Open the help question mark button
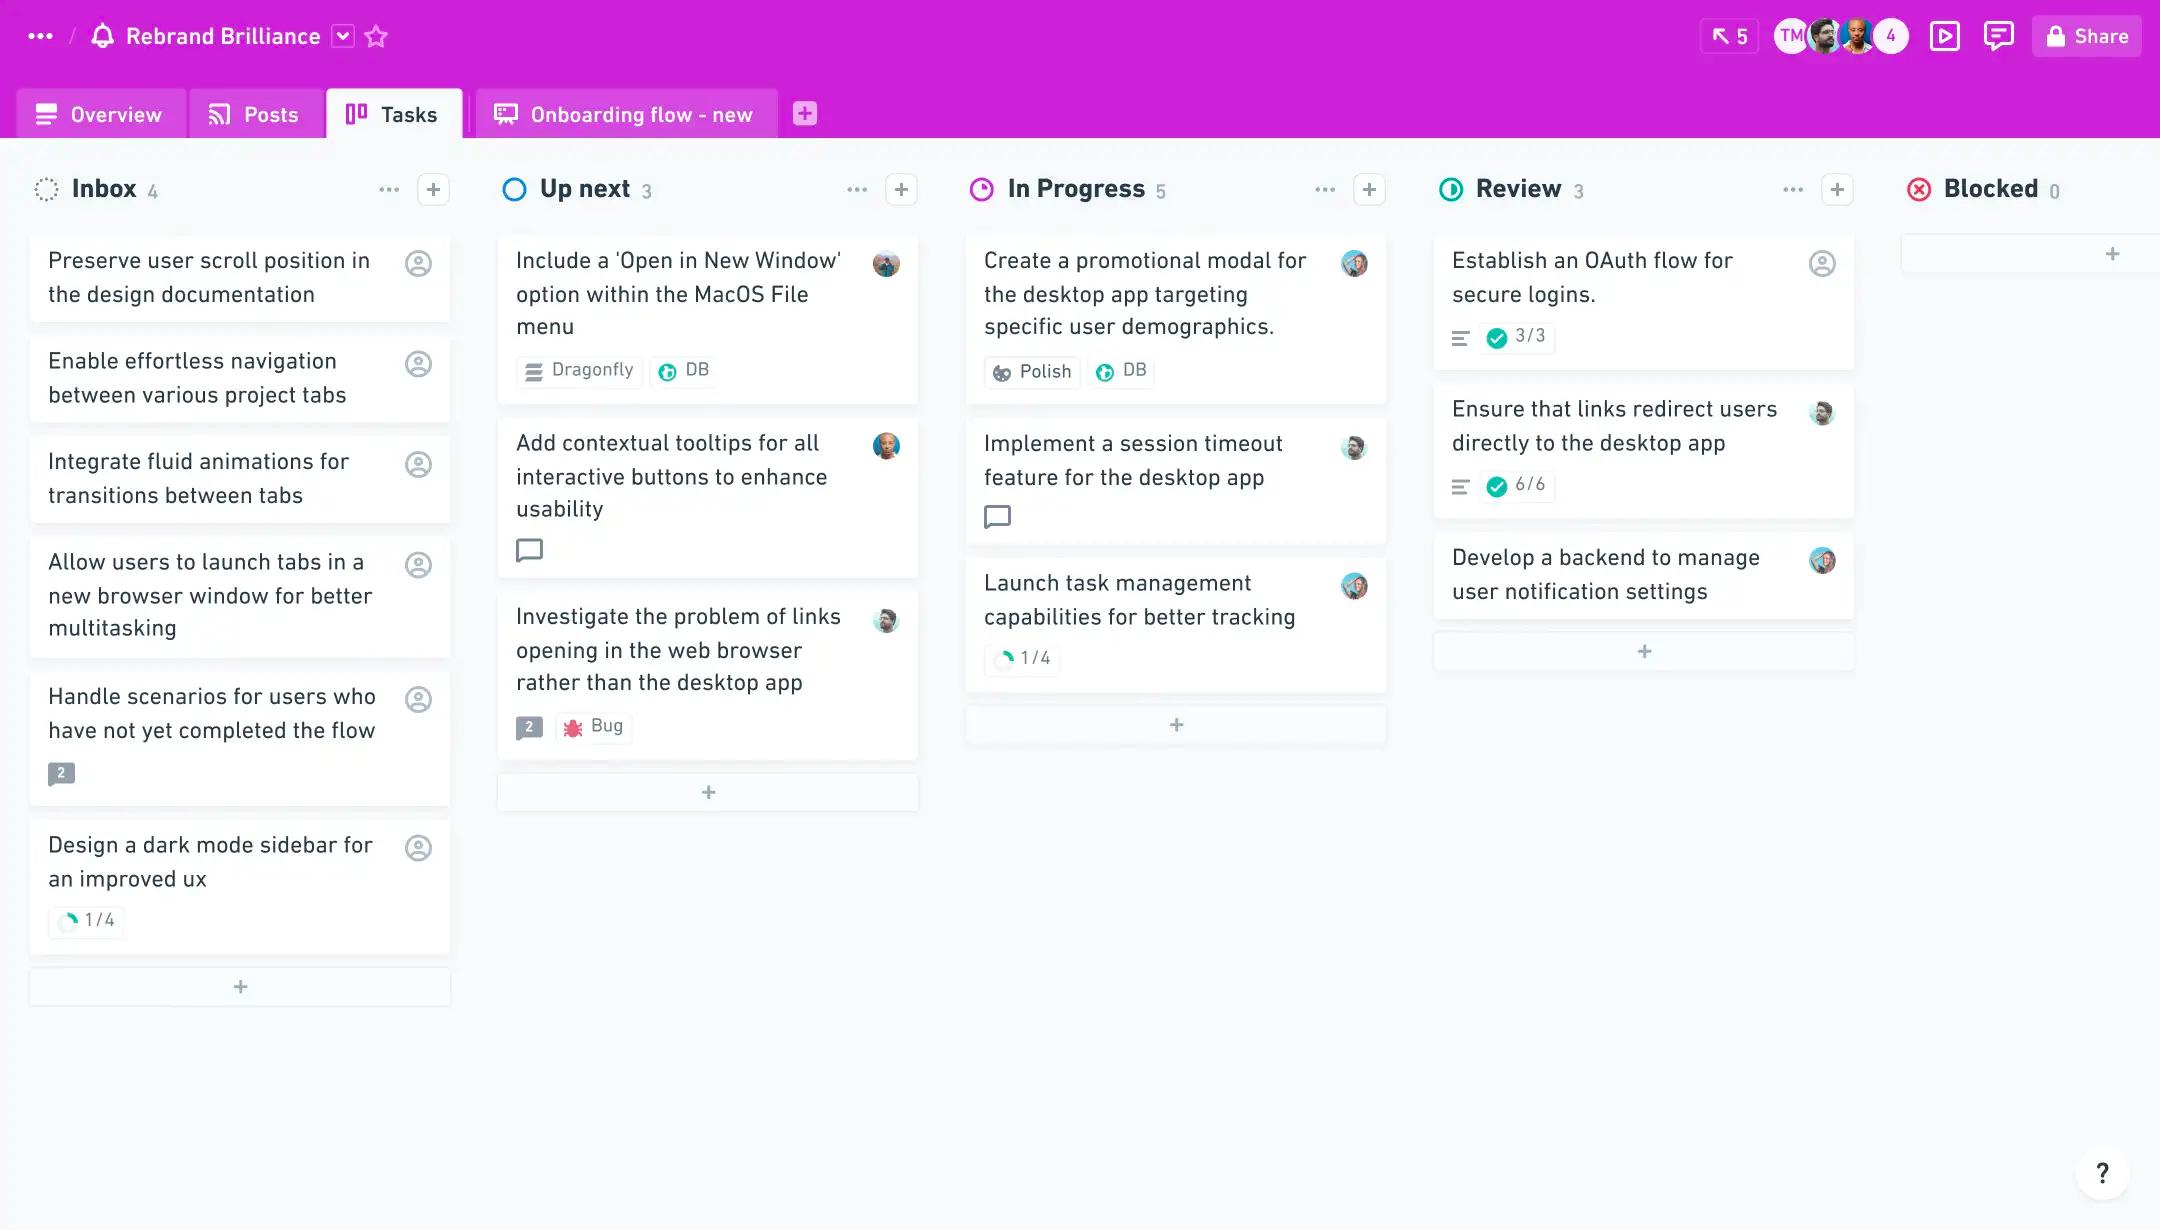Image resolution: width=2160 pixels, height=1230 pixels. 2102,1172
